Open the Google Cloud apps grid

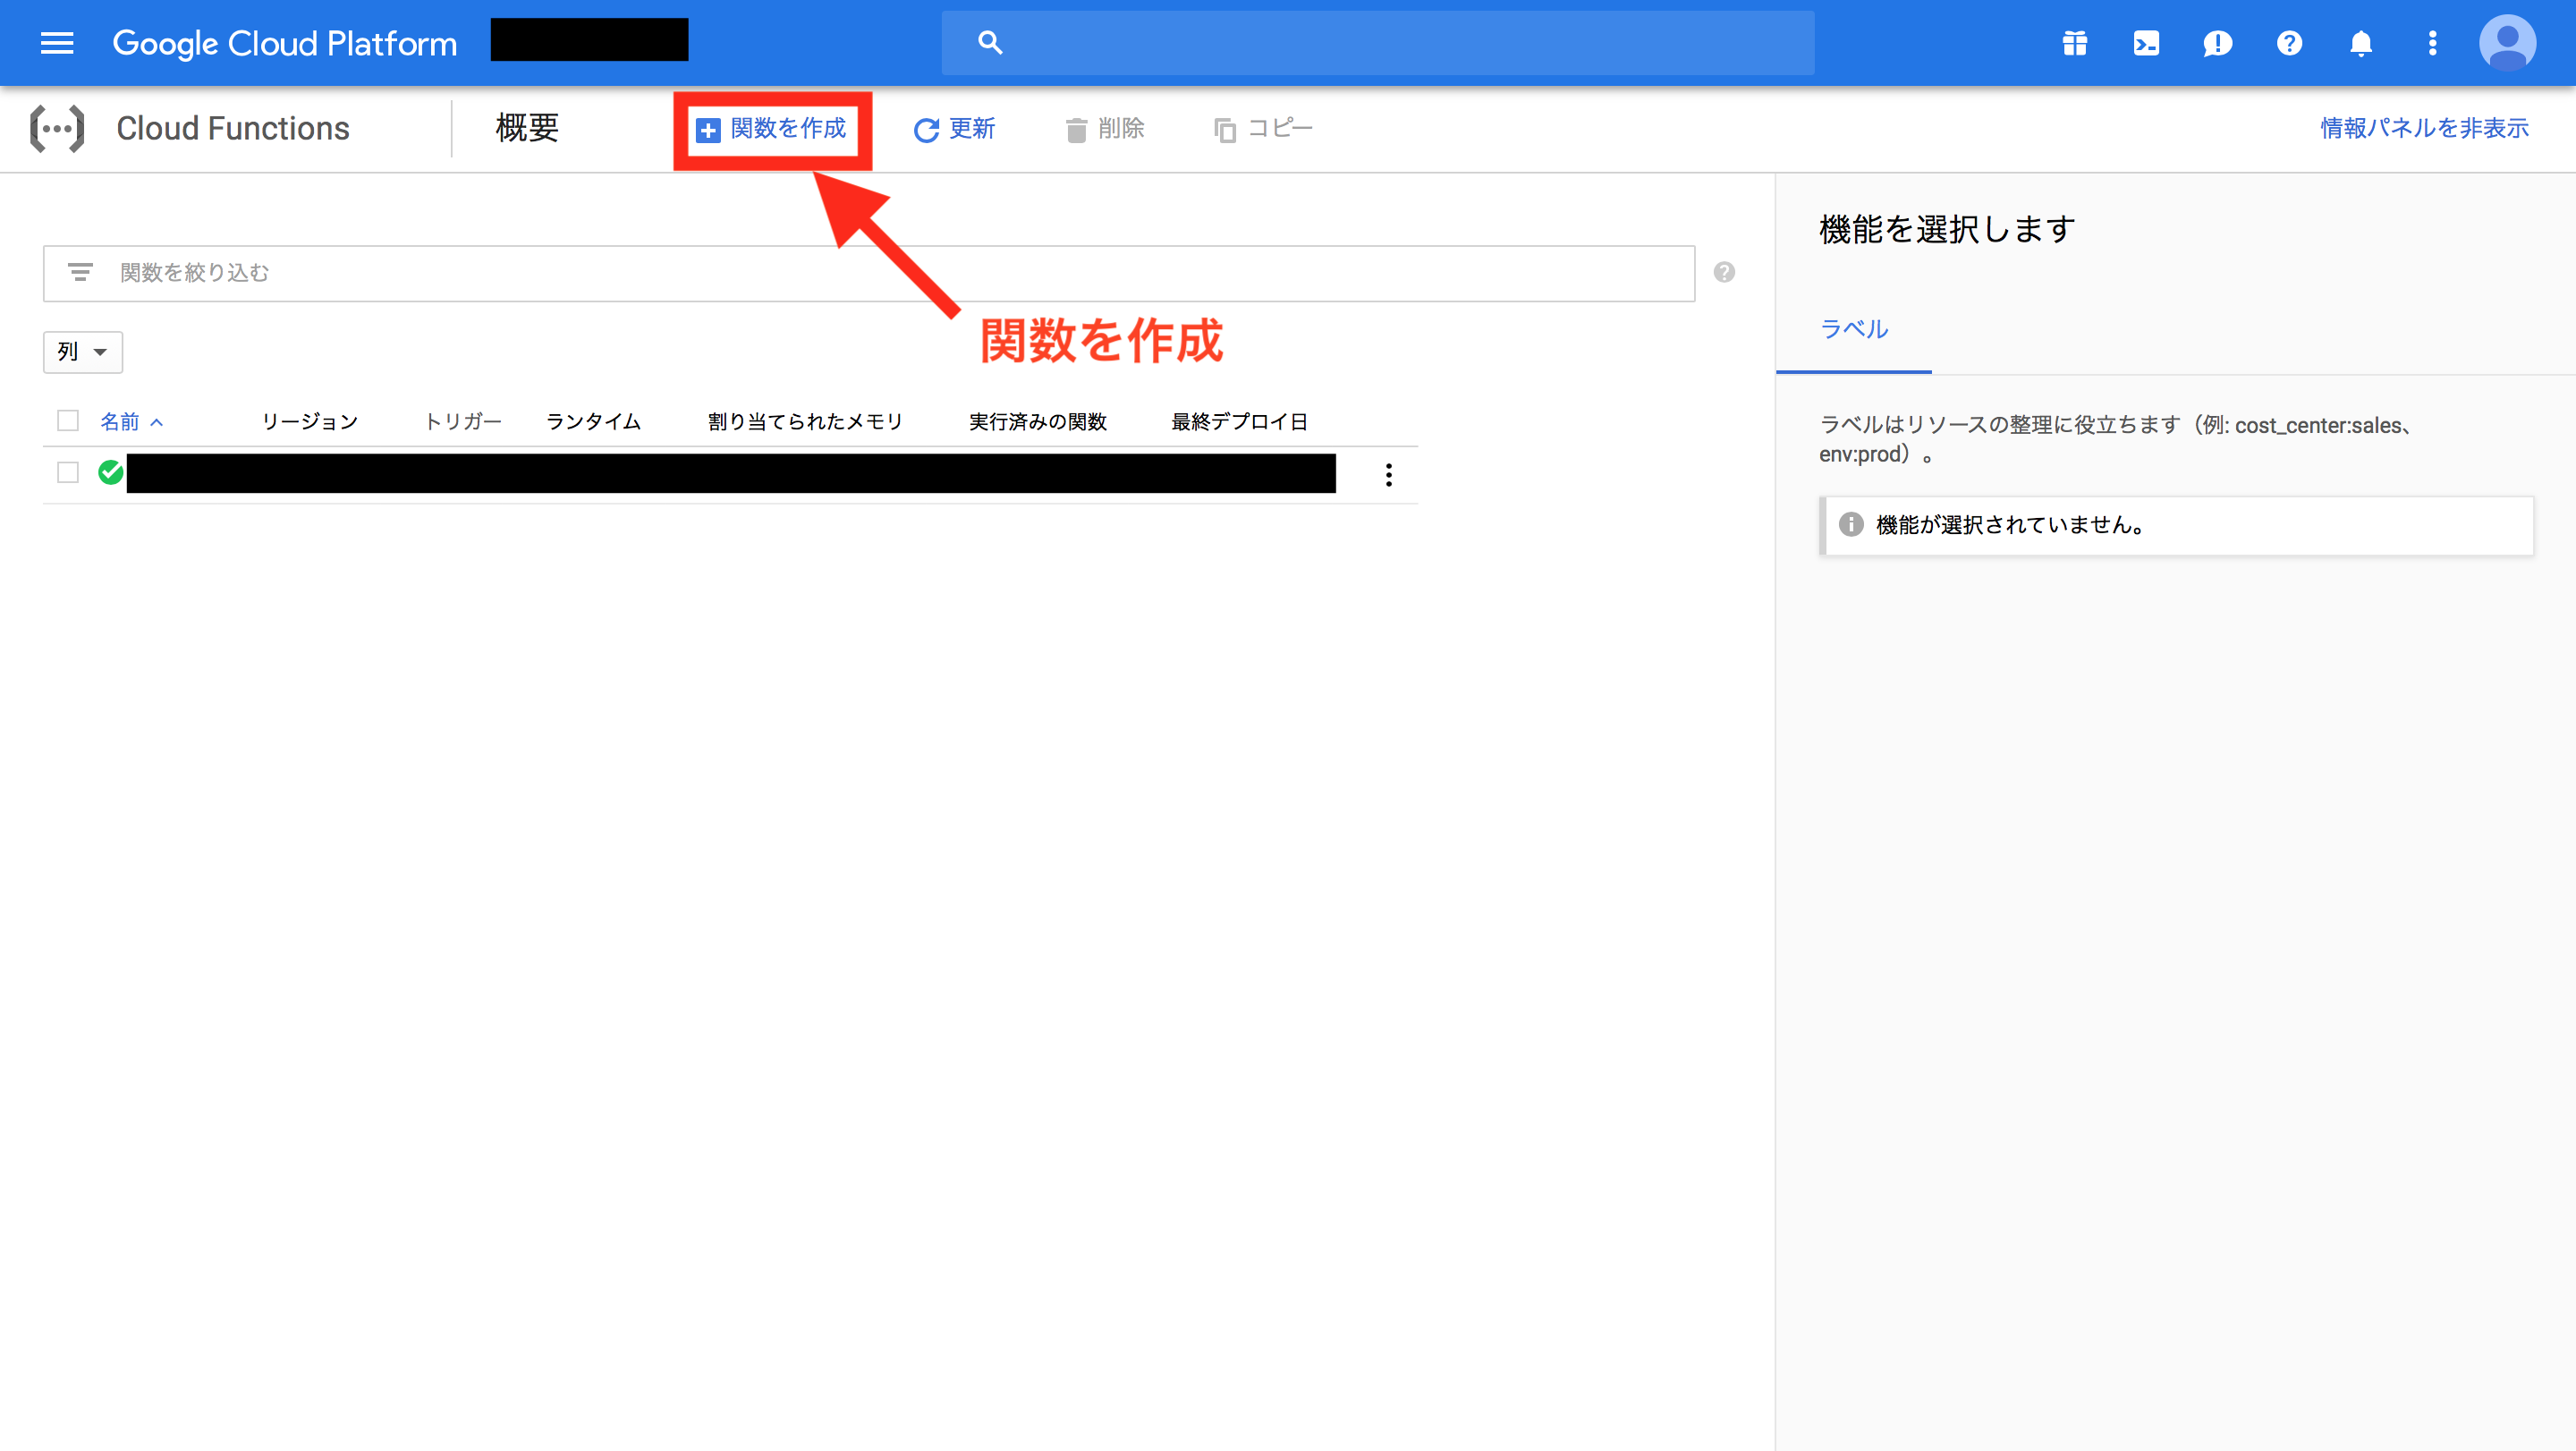(2074, 43)
